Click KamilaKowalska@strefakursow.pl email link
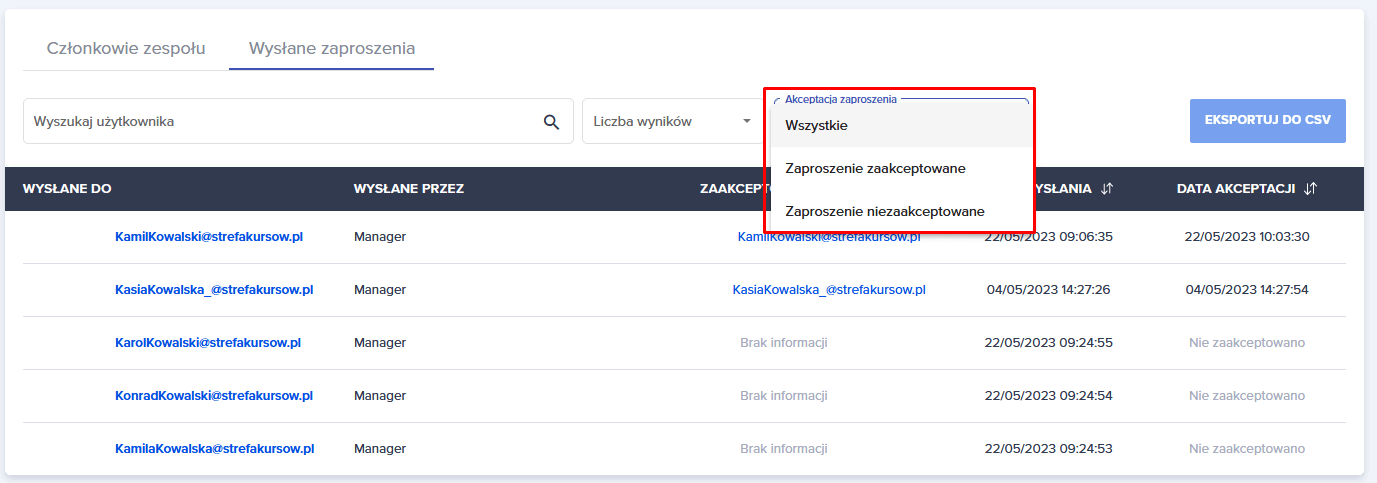 pos(214,449)
